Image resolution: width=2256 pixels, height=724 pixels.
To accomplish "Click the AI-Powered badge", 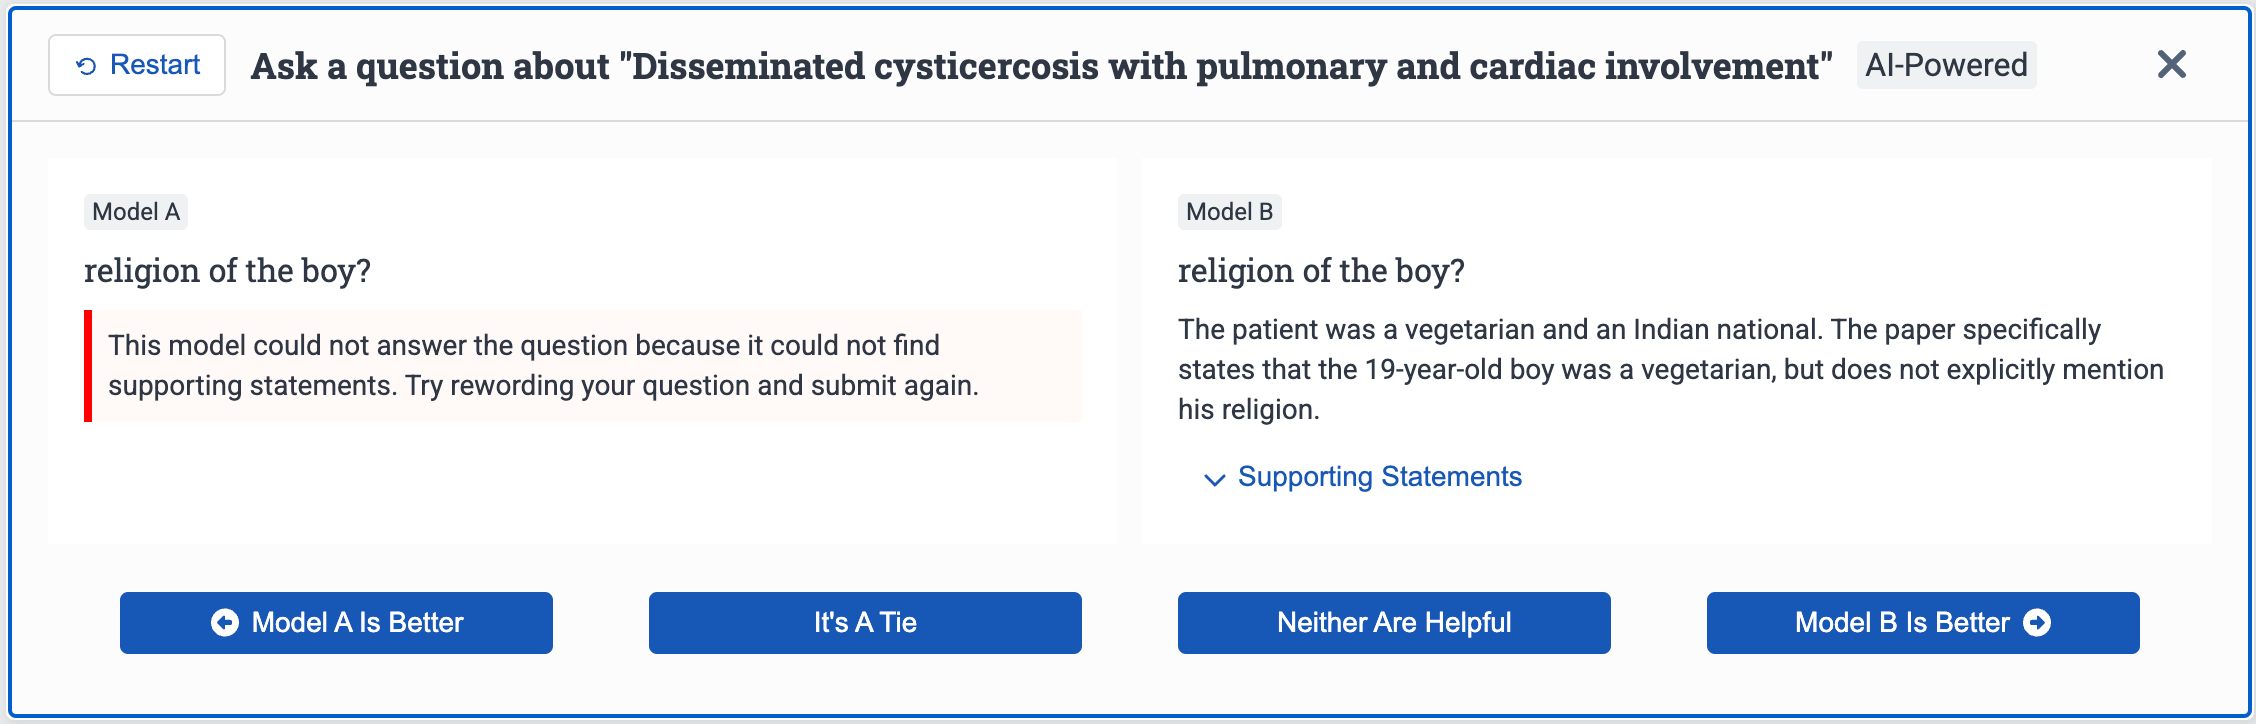I will point(1946,65).
